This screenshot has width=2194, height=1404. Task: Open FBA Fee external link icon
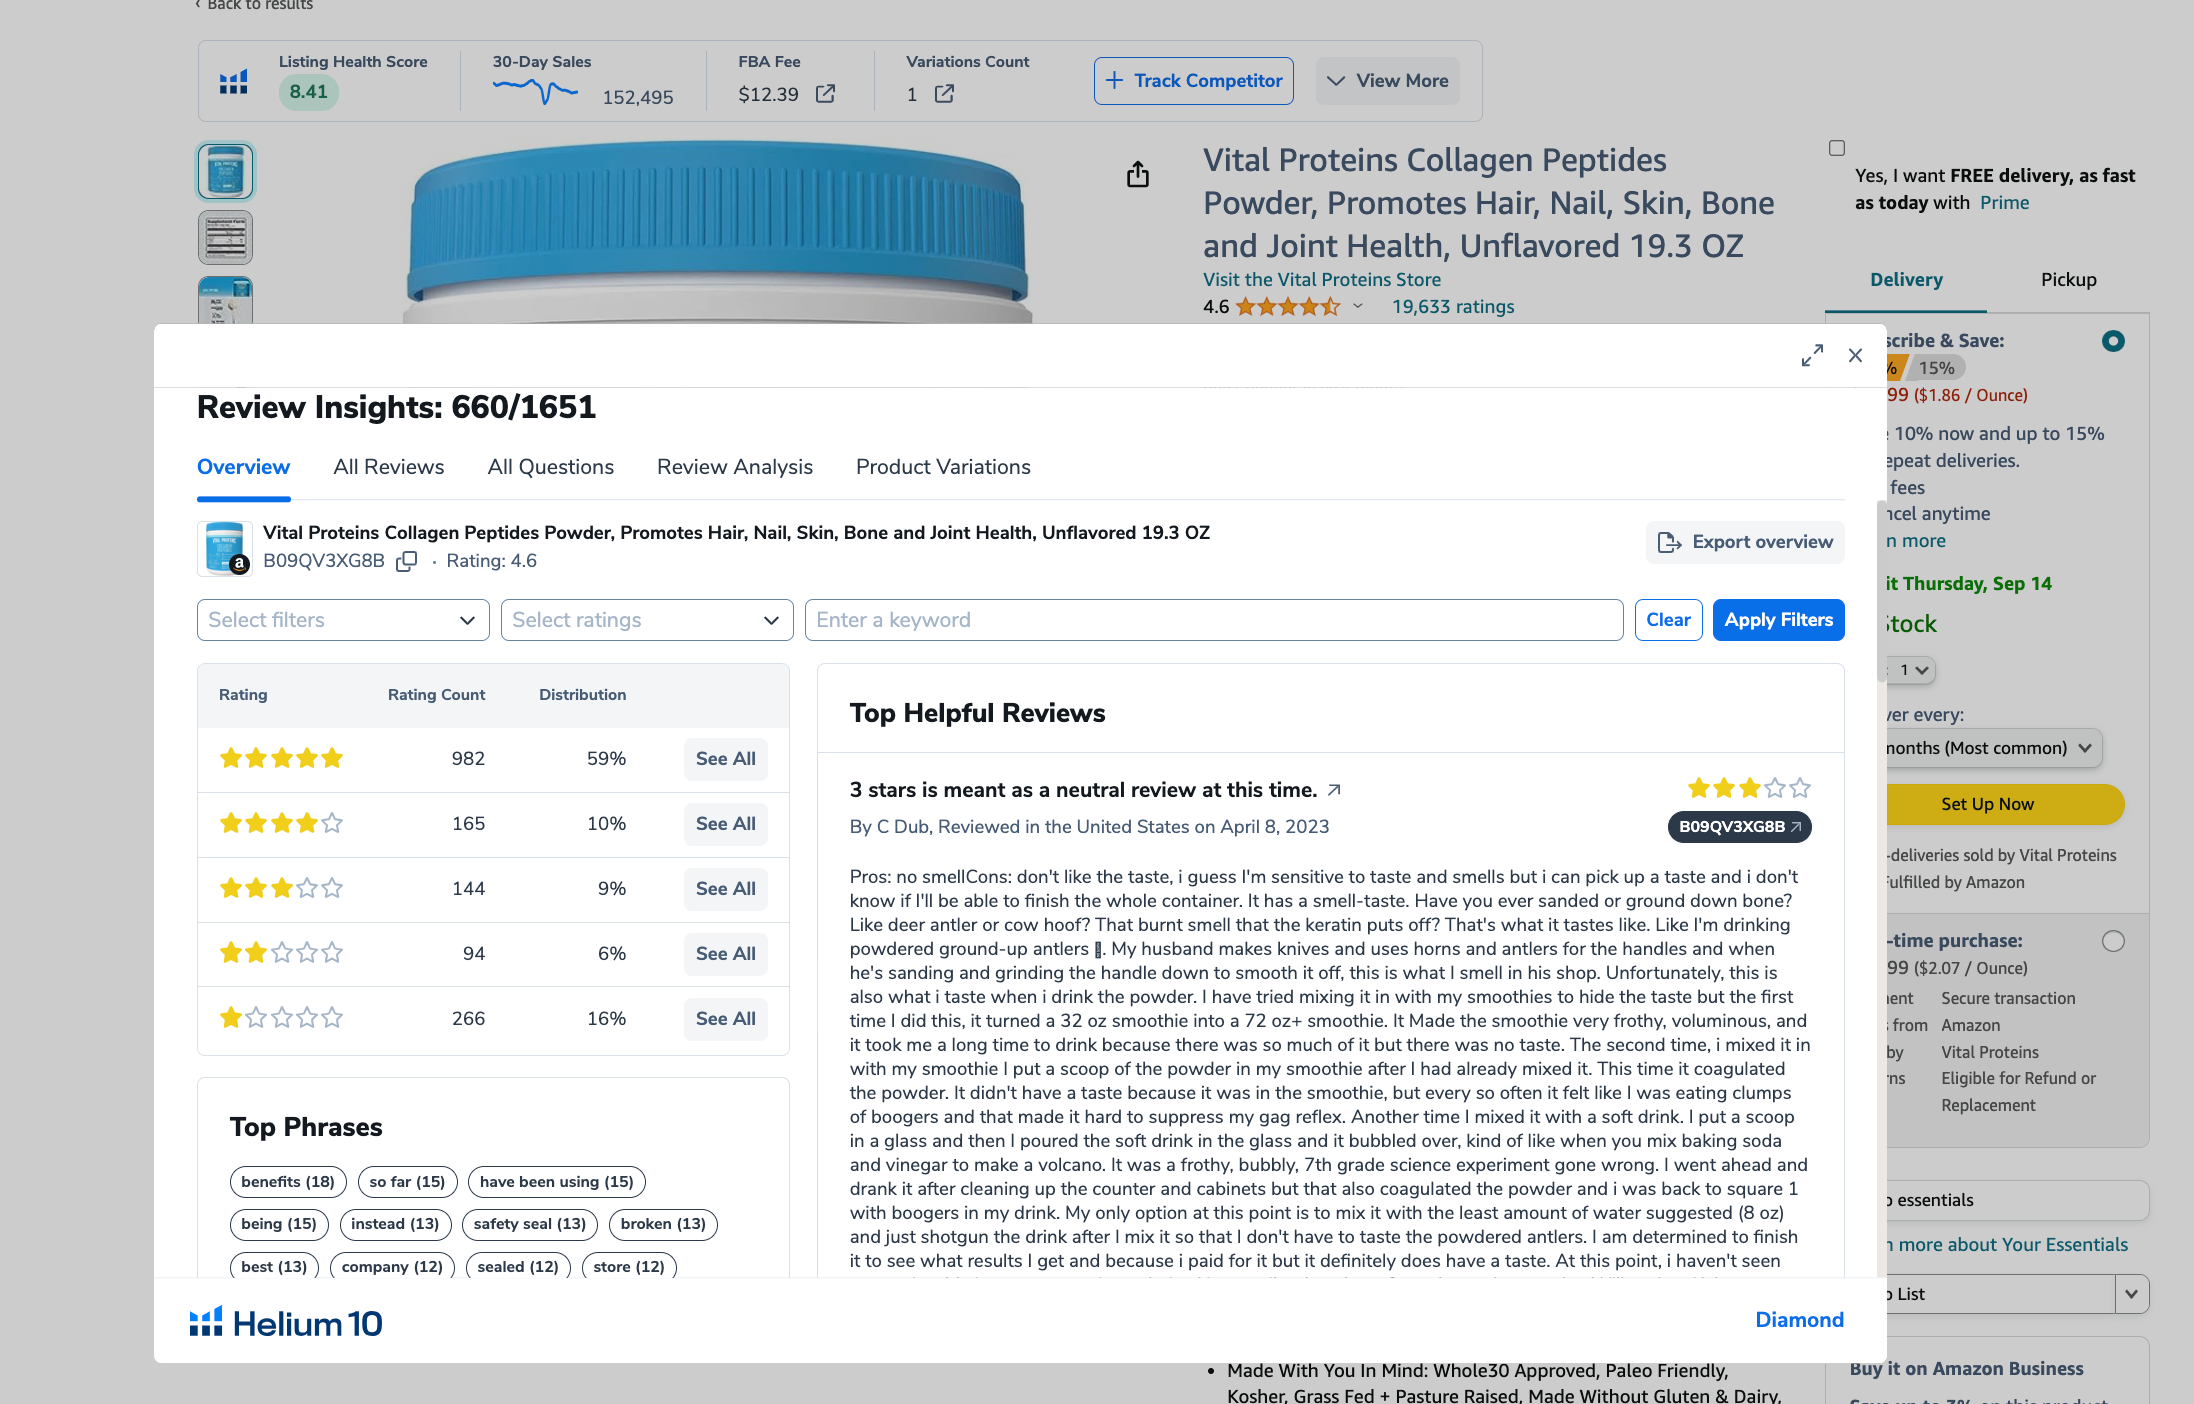click(x=825, y=94)
